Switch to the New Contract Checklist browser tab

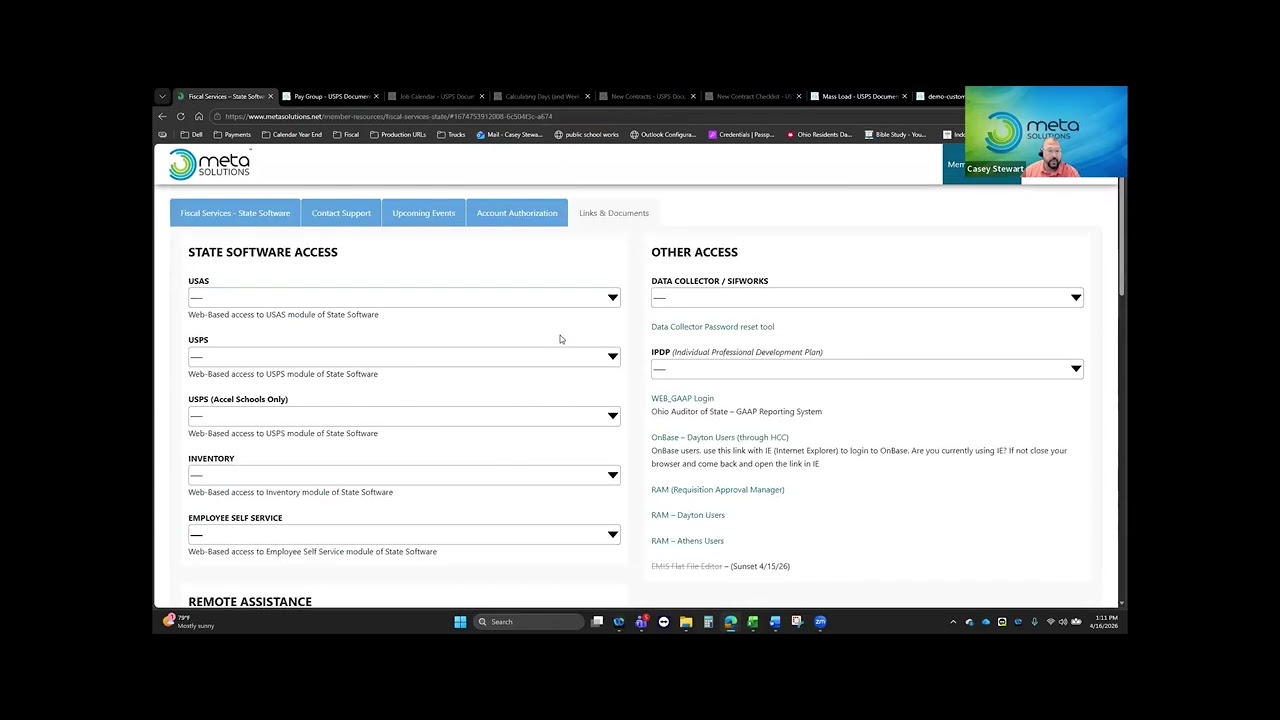(753, 96)
